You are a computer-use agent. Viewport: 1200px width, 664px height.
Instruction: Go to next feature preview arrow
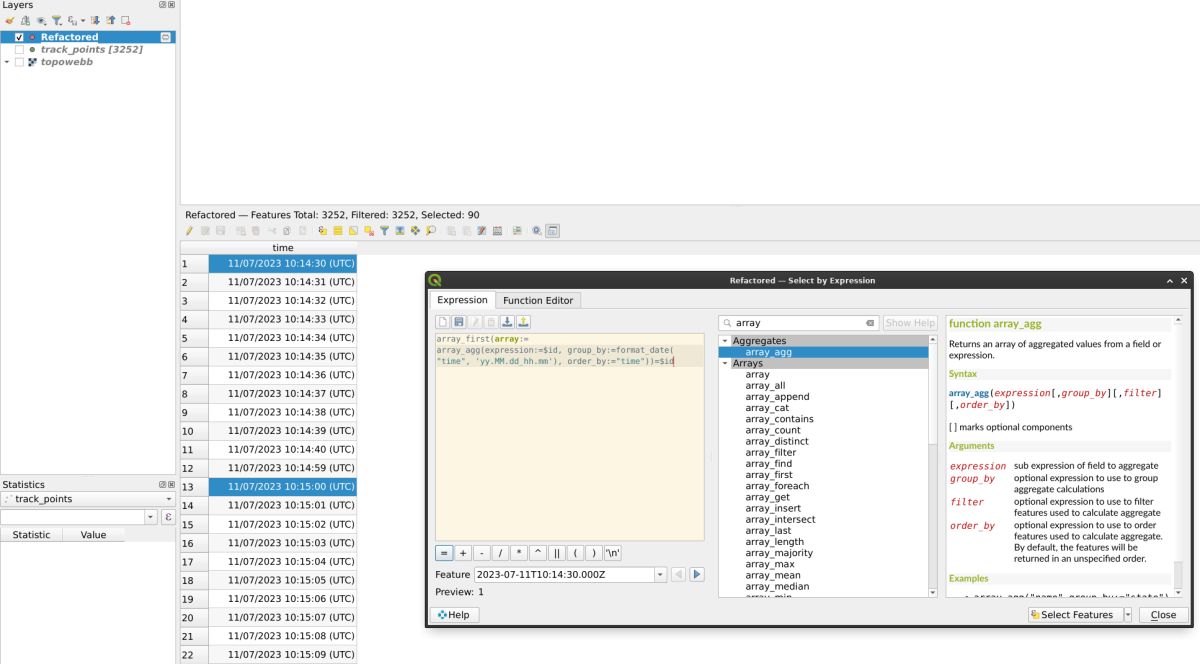coord(697,575)
